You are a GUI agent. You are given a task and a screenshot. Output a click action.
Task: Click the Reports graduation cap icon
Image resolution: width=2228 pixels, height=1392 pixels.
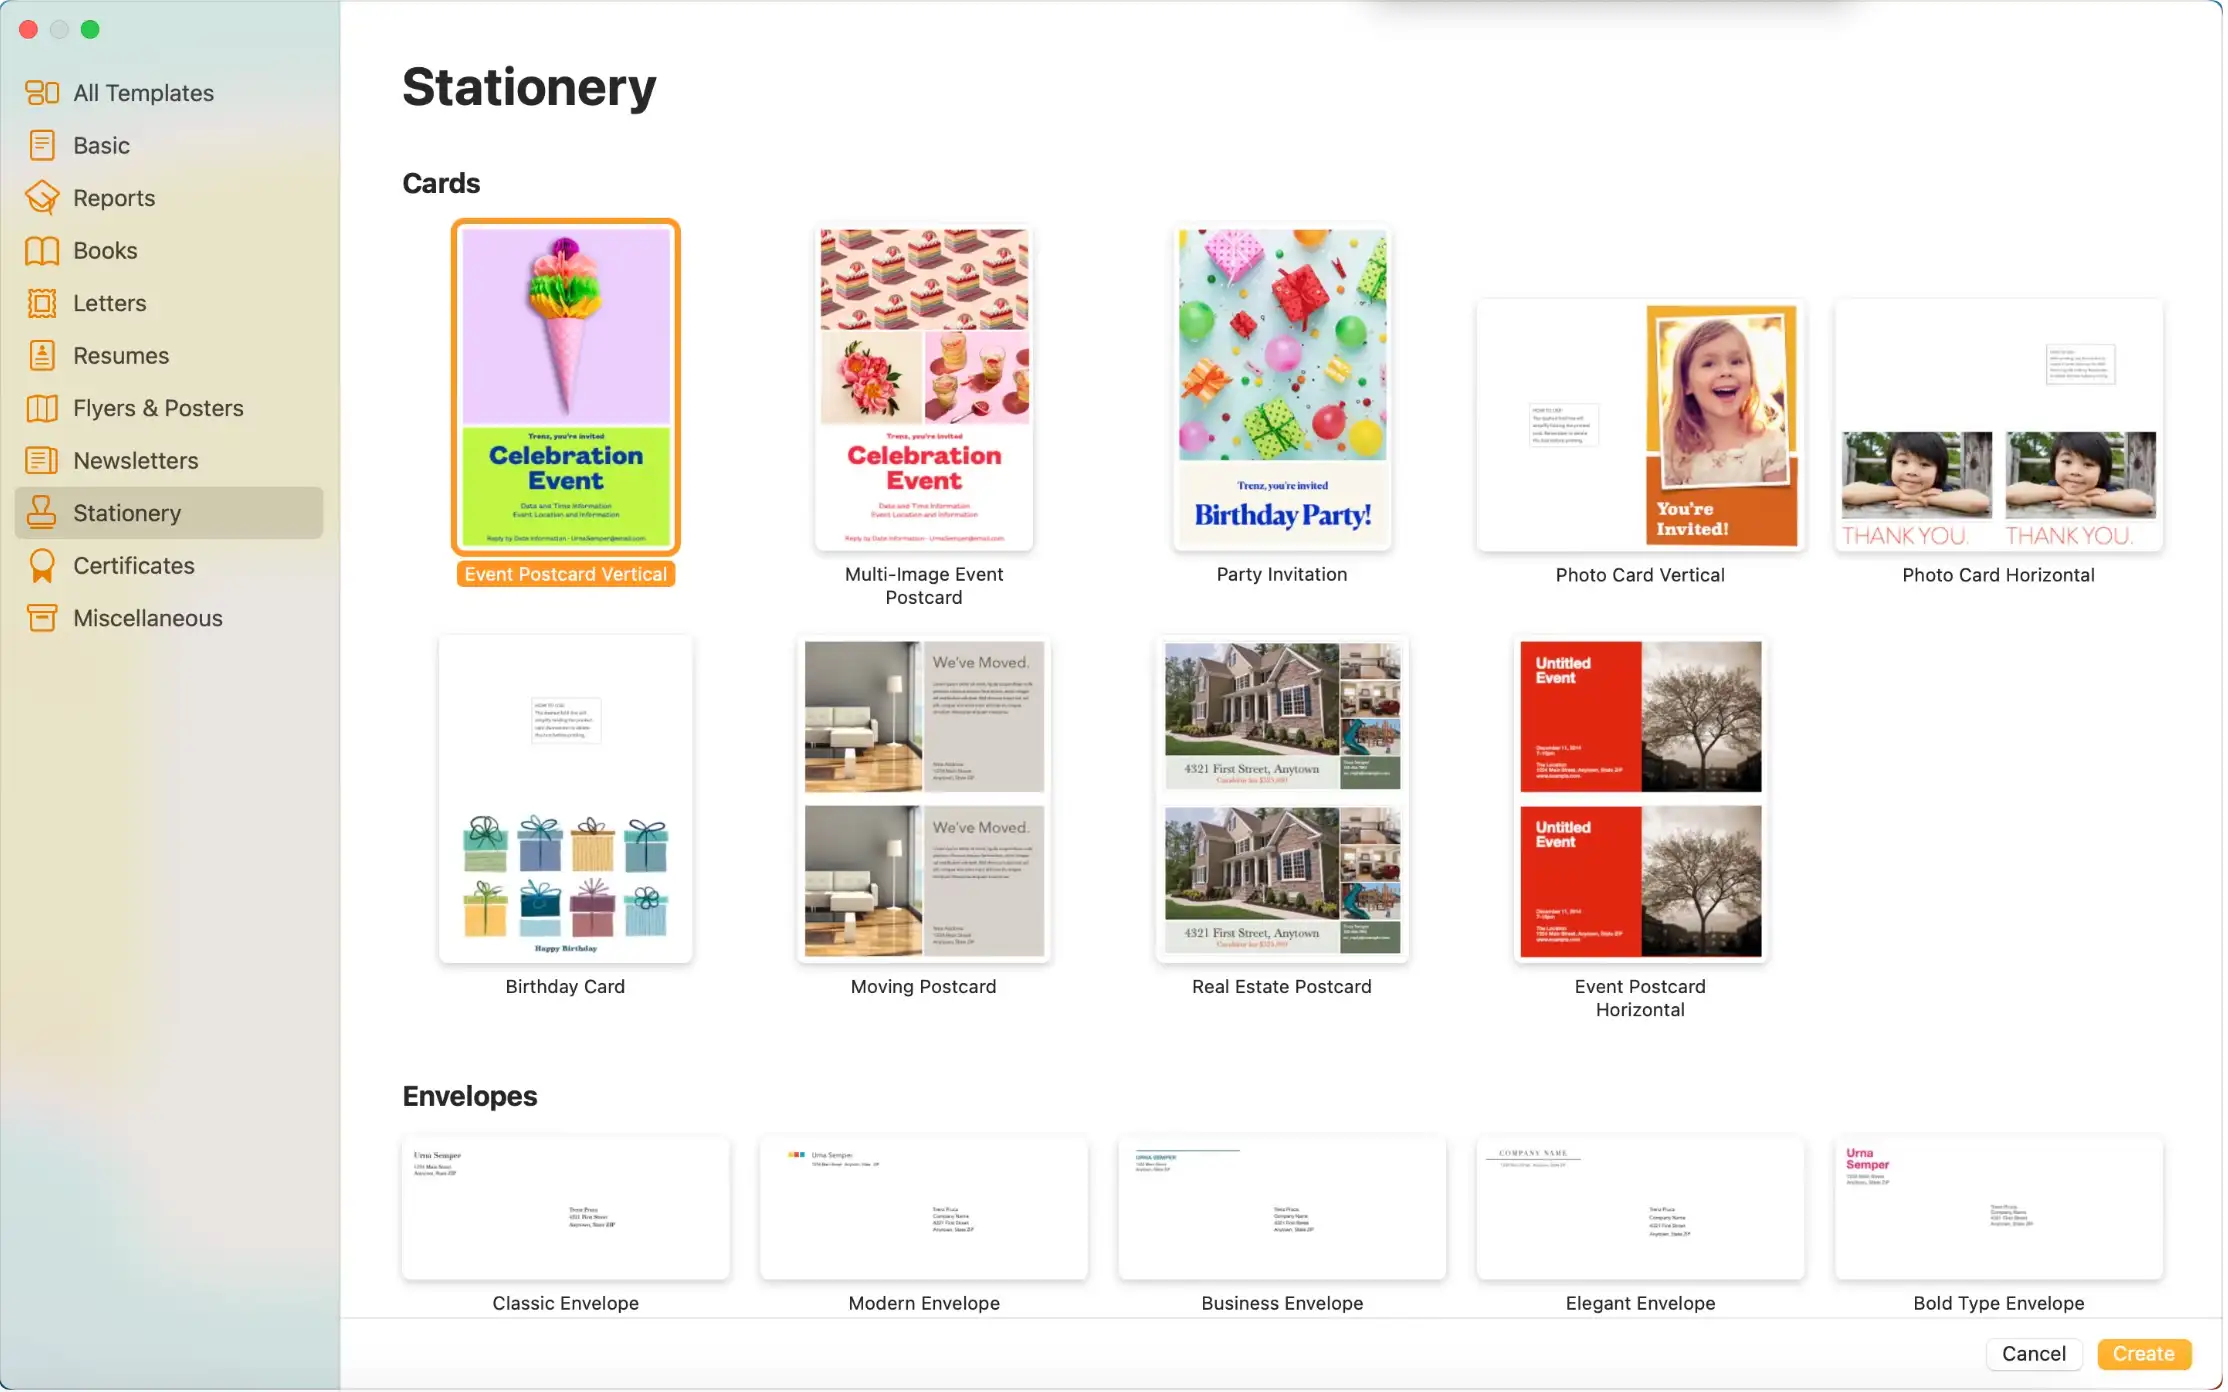coord(42,198)
